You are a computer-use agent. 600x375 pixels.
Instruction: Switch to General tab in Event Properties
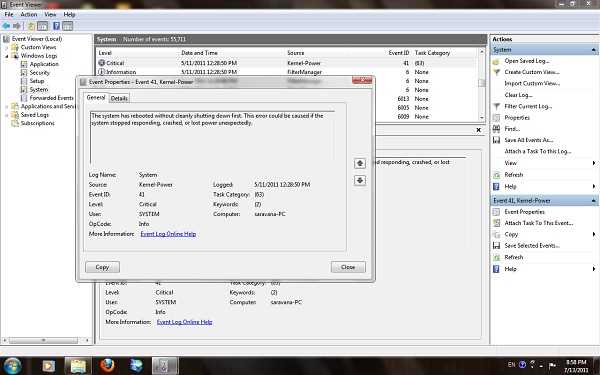[x=96, y=98]
